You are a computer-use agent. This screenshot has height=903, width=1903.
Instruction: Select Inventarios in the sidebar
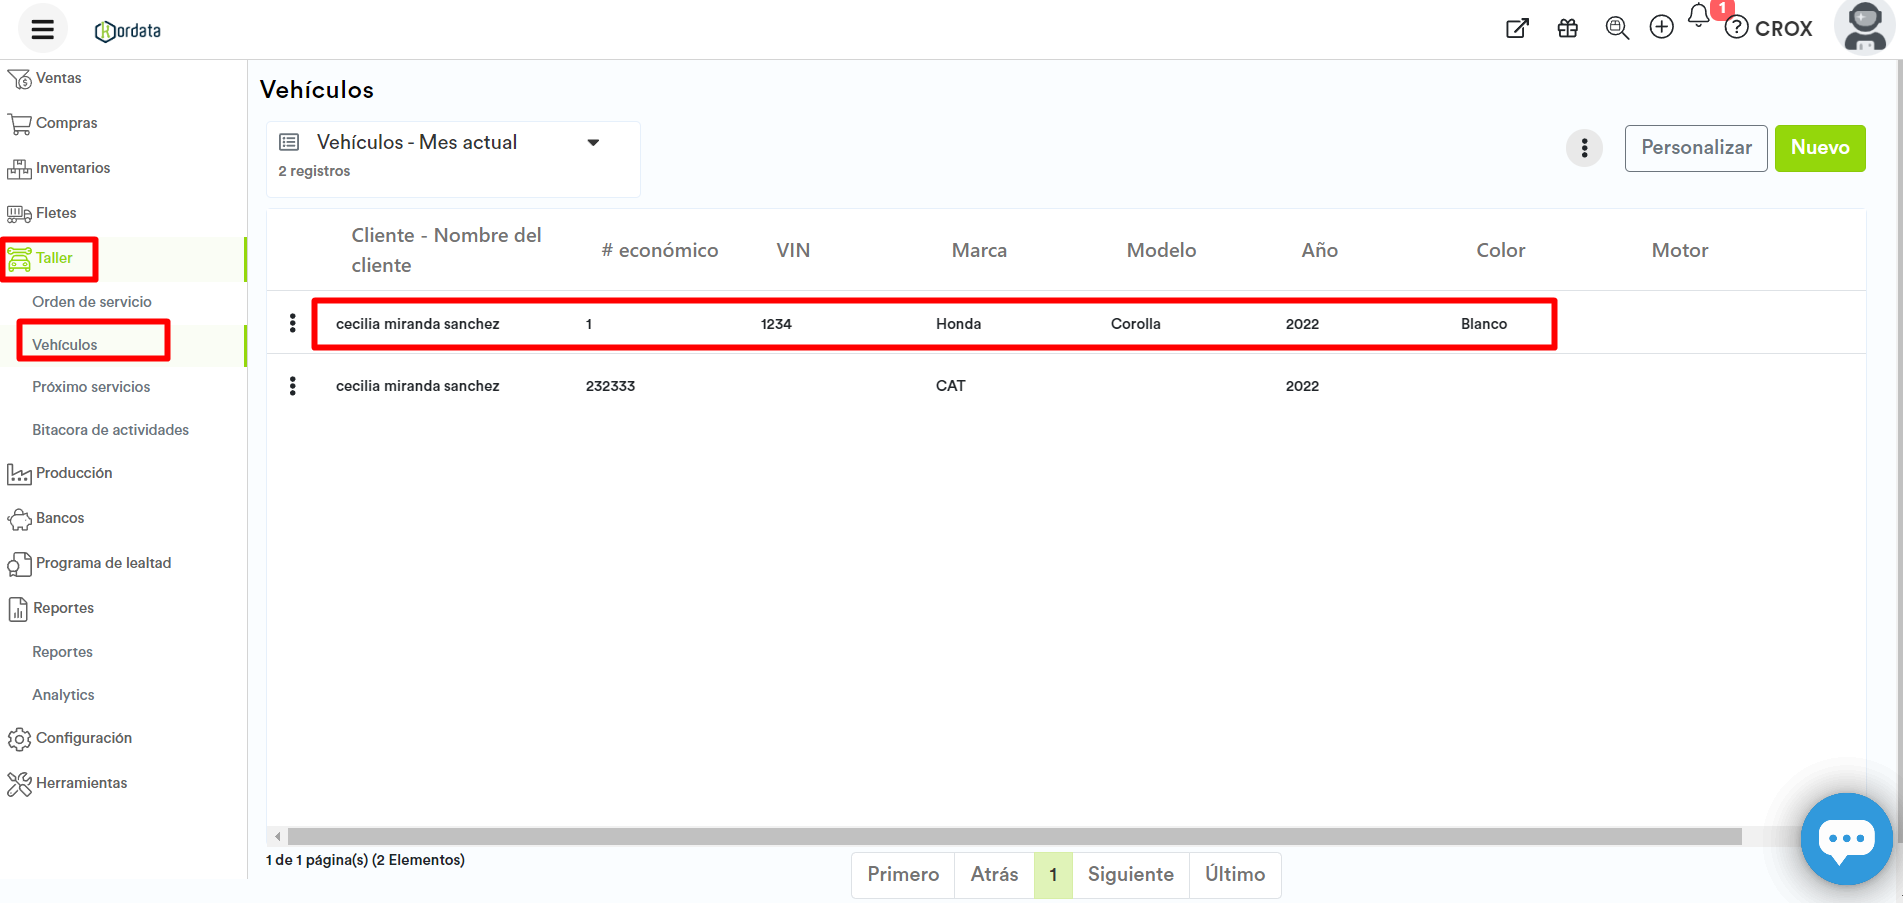(x=73, y=168)
